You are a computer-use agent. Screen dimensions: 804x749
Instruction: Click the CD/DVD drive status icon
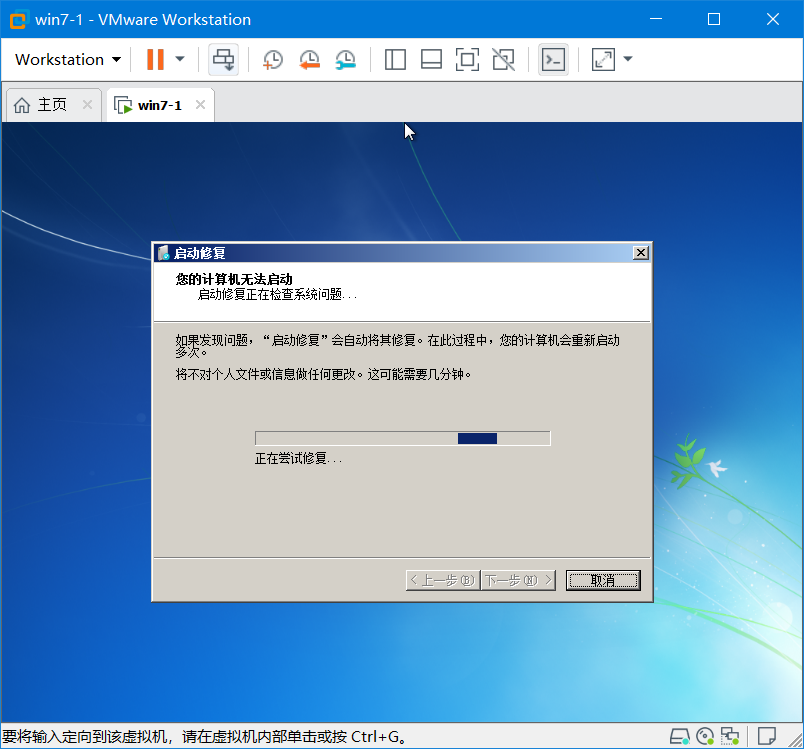coord(705,737)
